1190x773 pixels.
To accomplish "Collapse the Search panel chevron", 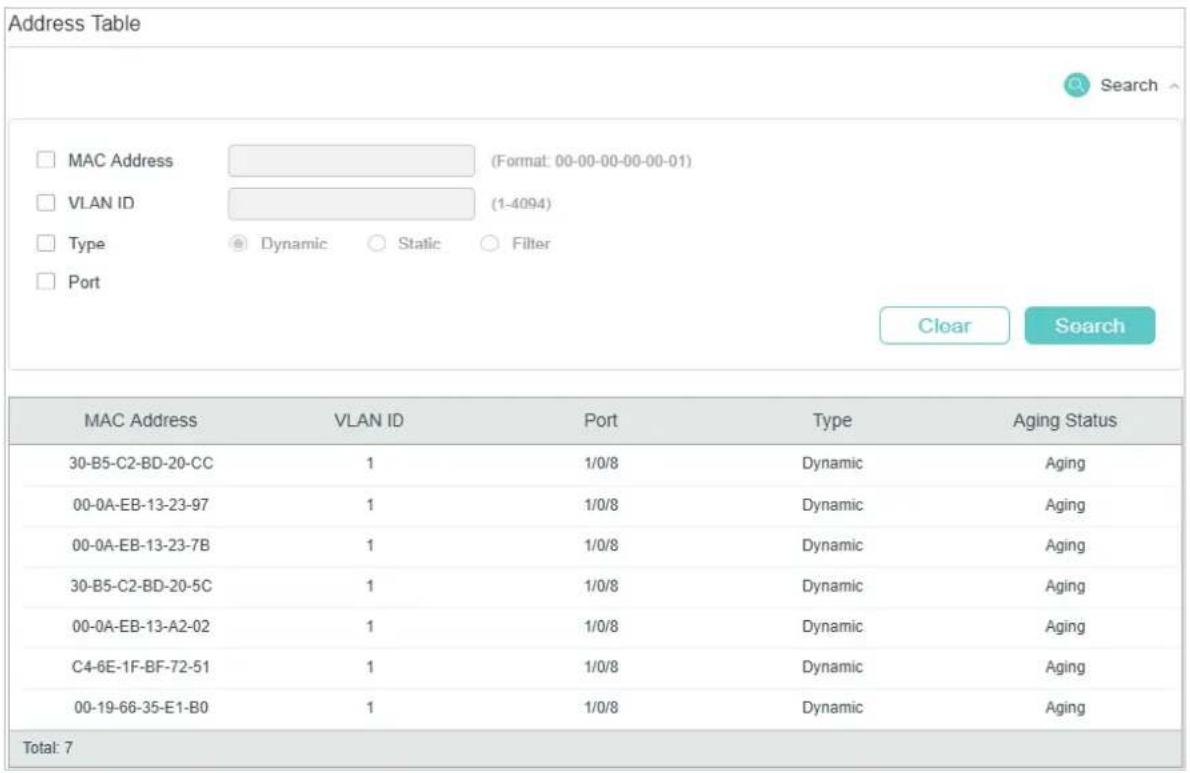I will [x=1173, y=86].
